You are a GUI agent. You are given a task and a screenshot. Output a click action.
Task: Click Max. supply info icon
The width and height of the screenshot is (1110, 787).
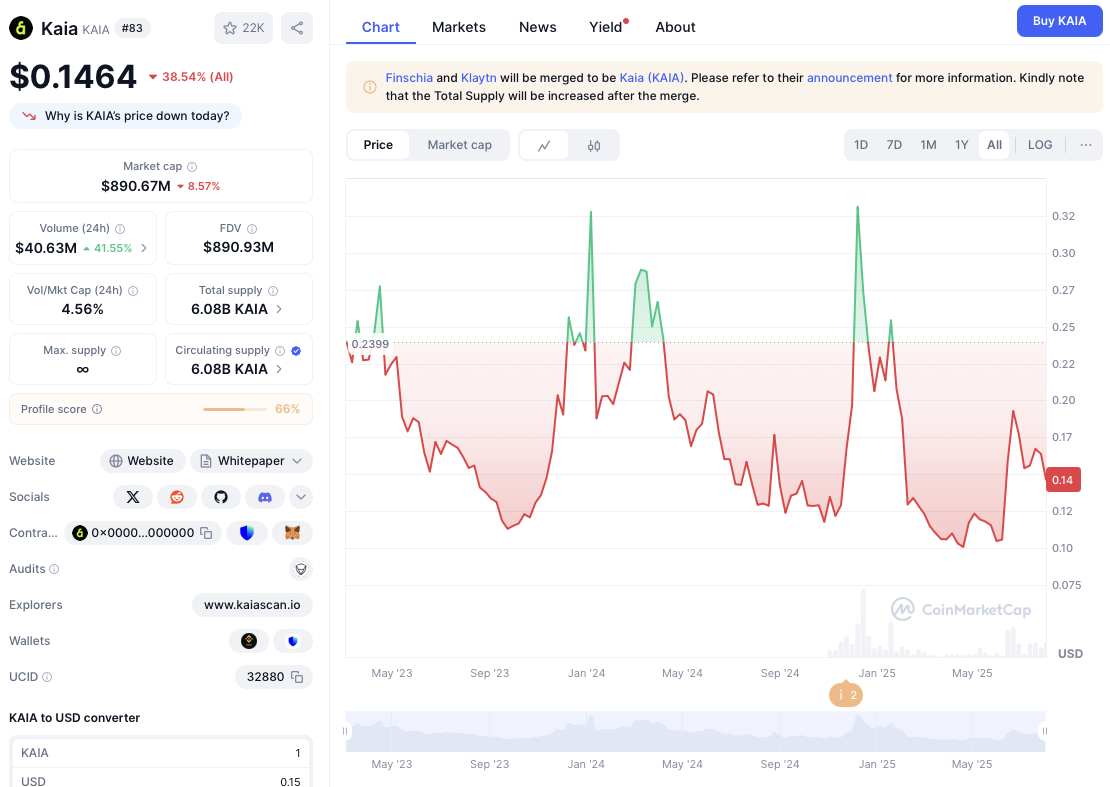click(x=116, y=351)
